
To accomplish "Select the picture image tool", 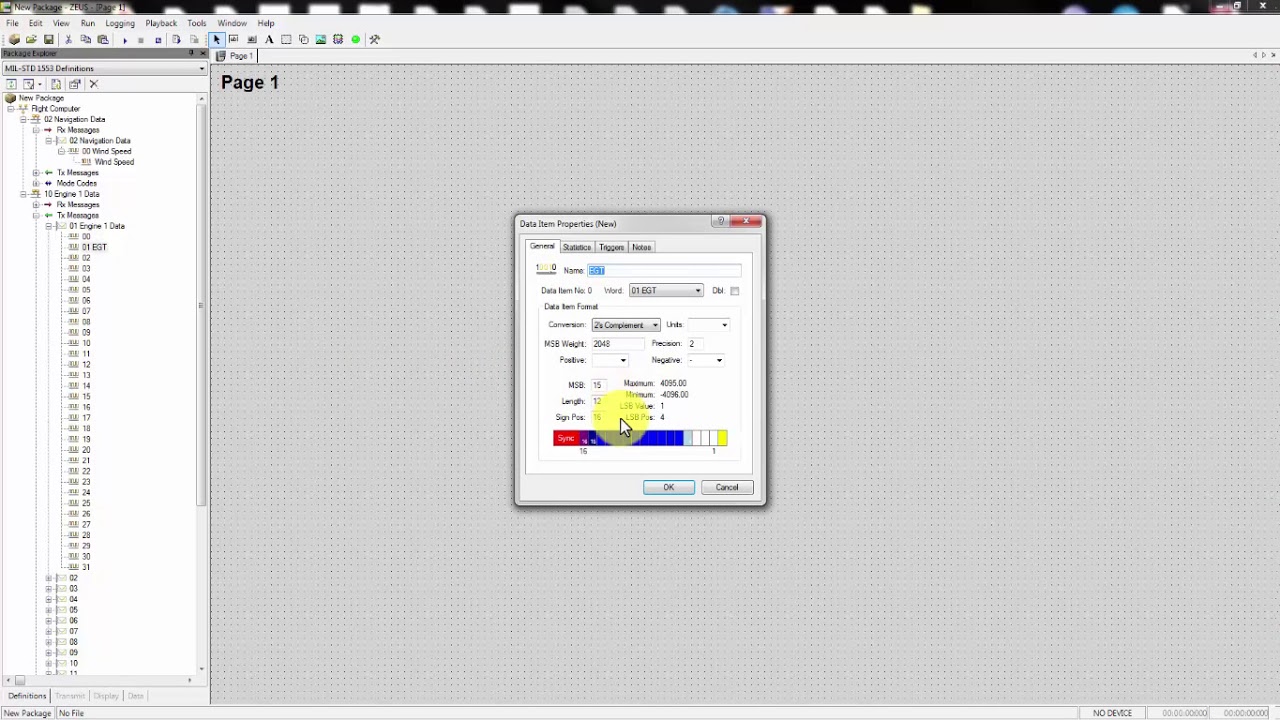I will point(320,39).
